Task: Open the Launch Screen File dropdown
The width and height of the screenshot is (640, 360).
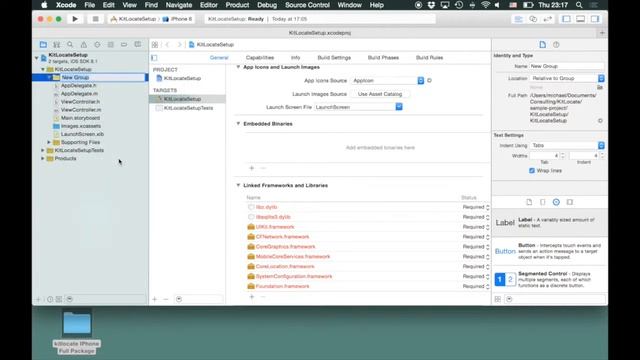Action: [358, 107]
